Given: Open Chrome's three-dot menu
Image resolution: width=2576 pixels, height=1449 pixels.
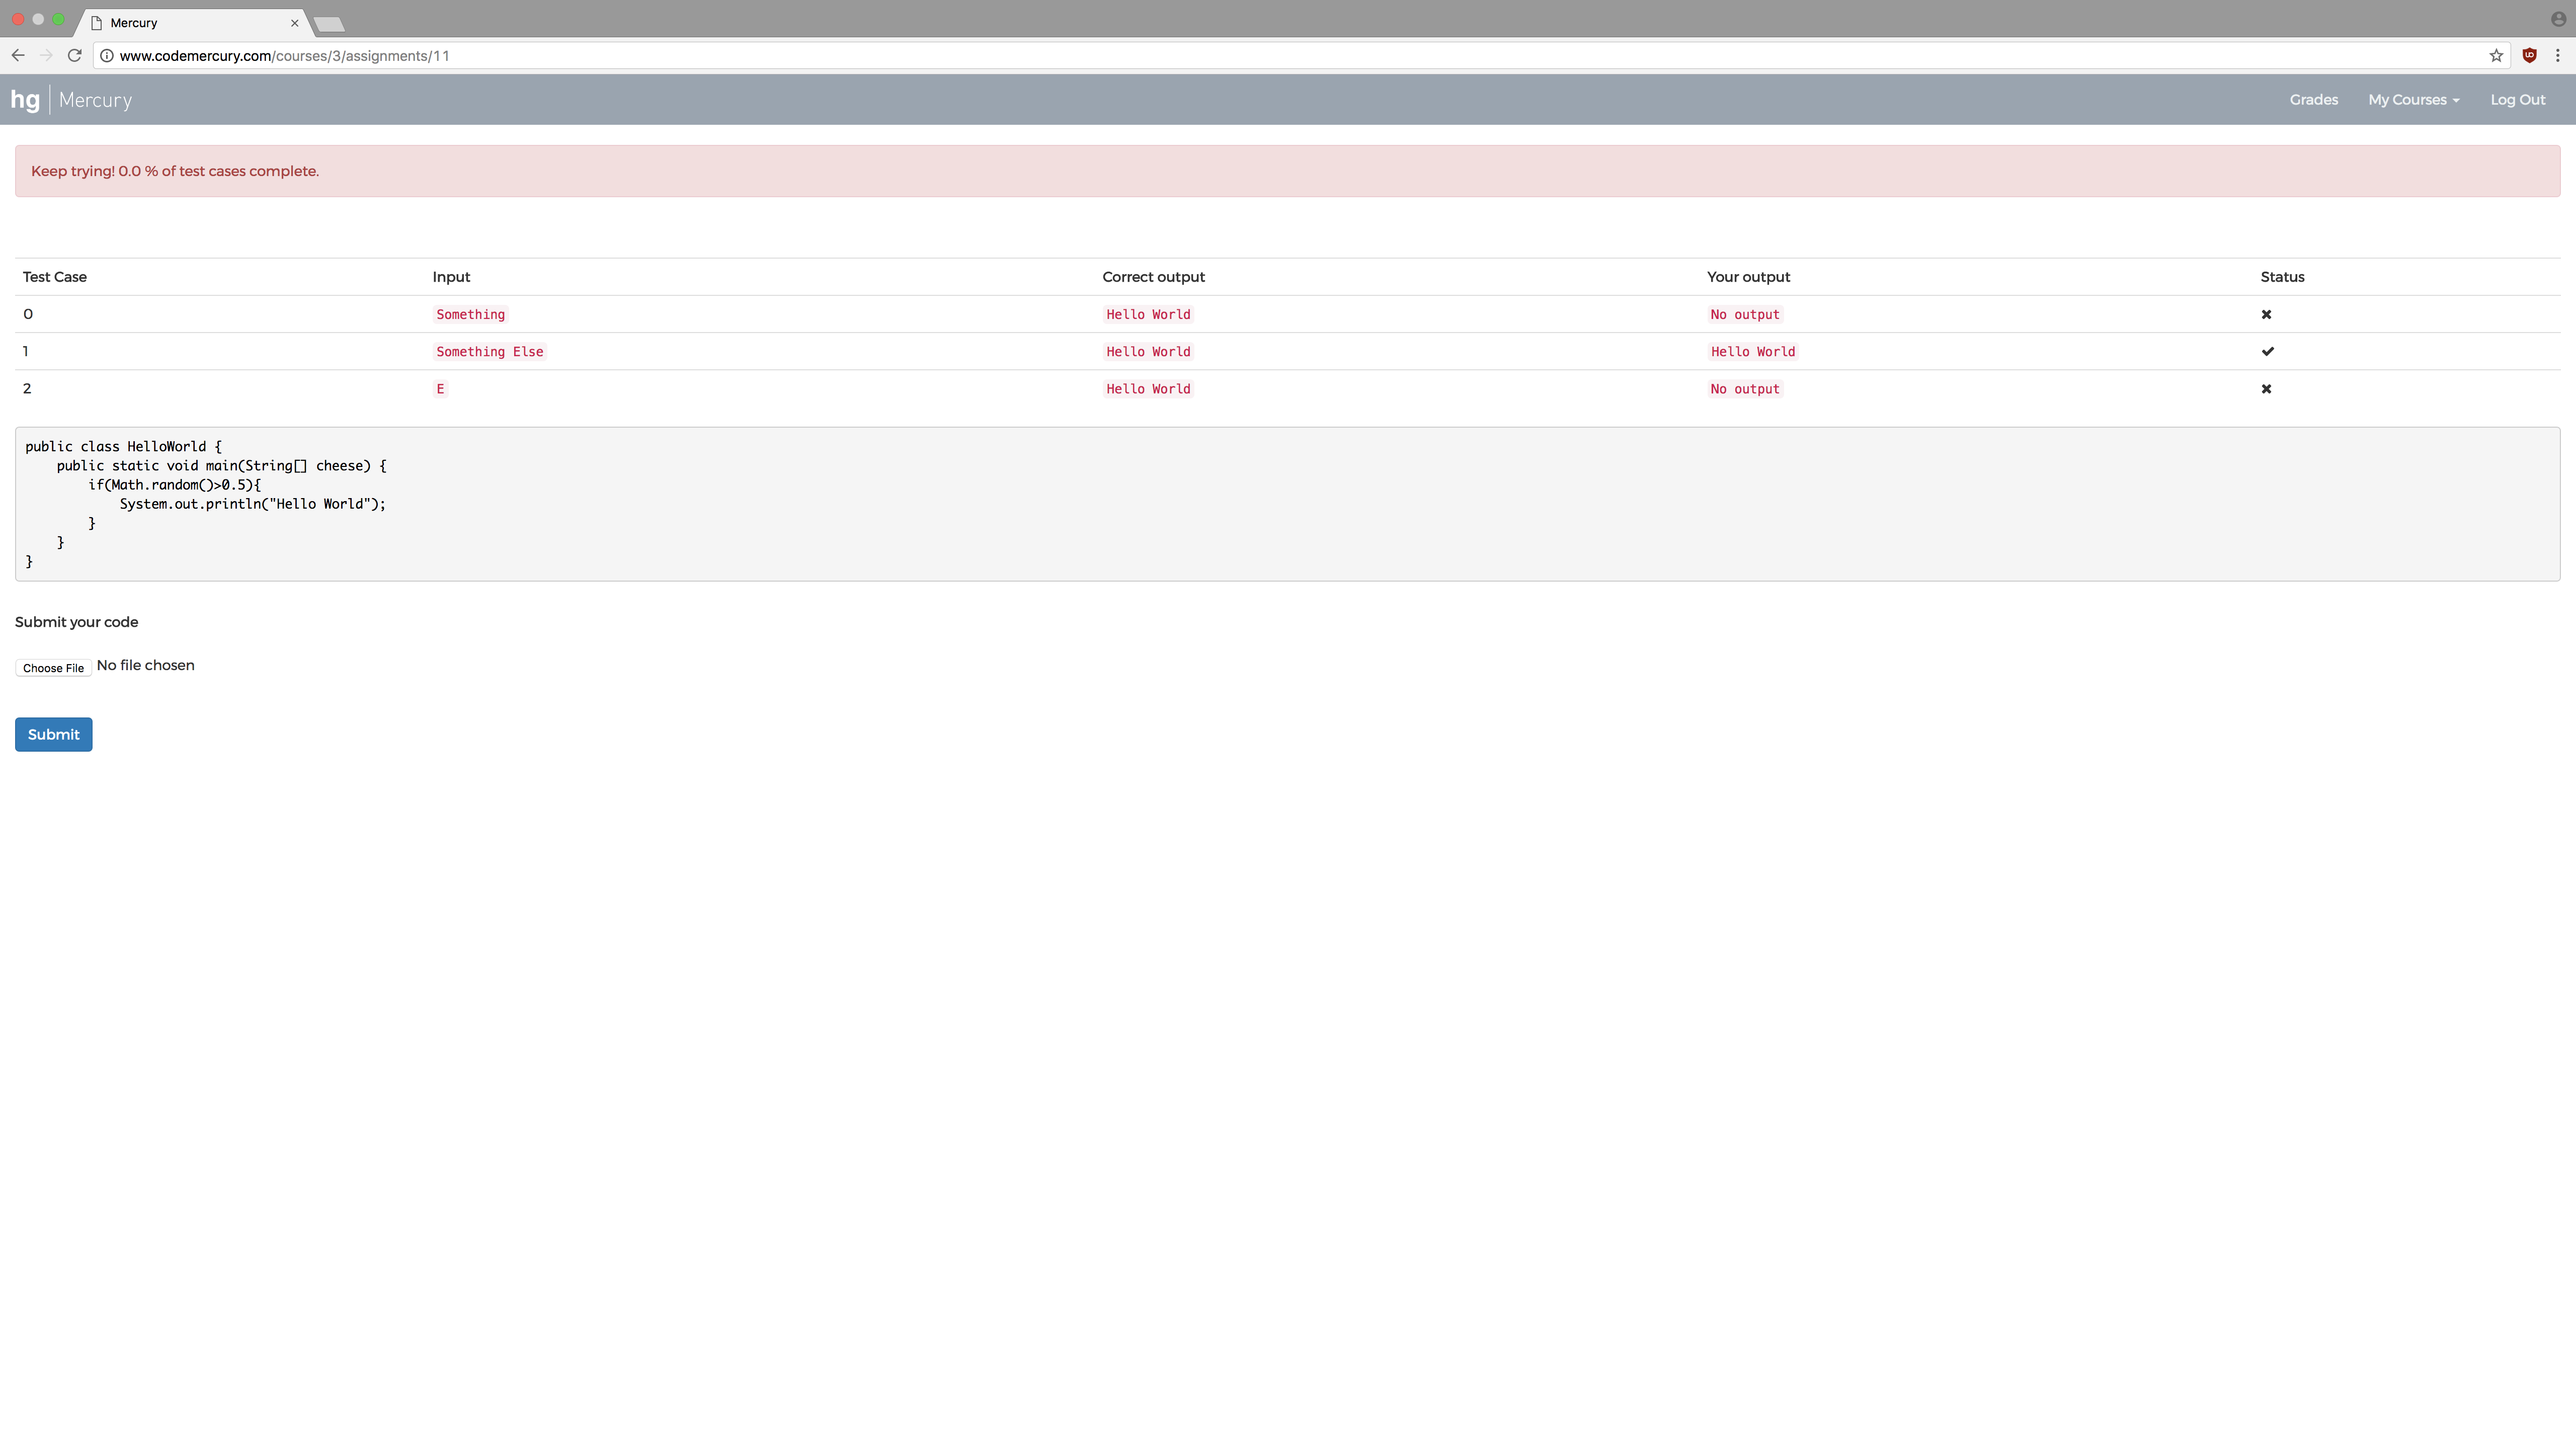Looking at the screenshot, I should [x=2558, y=56].
